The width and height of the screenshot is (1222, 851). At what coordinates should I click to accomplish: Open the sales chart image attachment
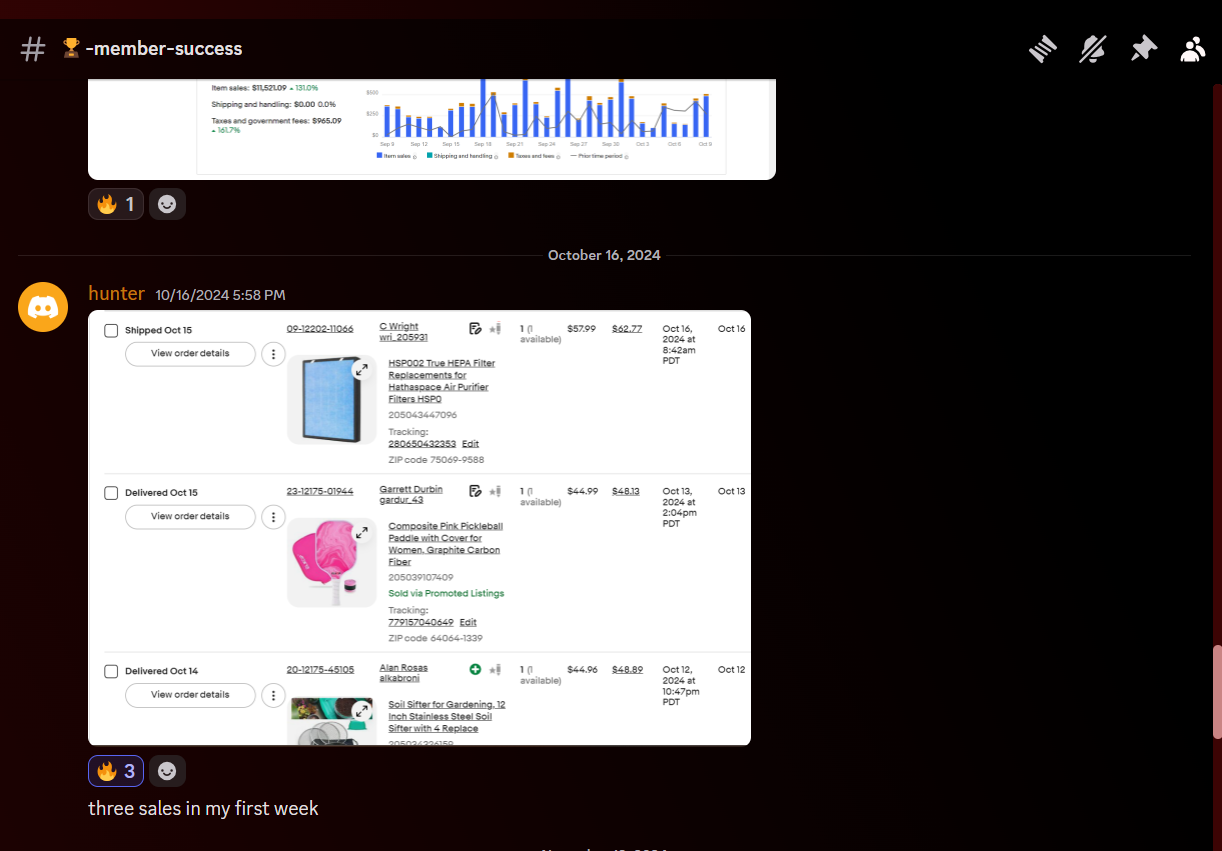432,128
